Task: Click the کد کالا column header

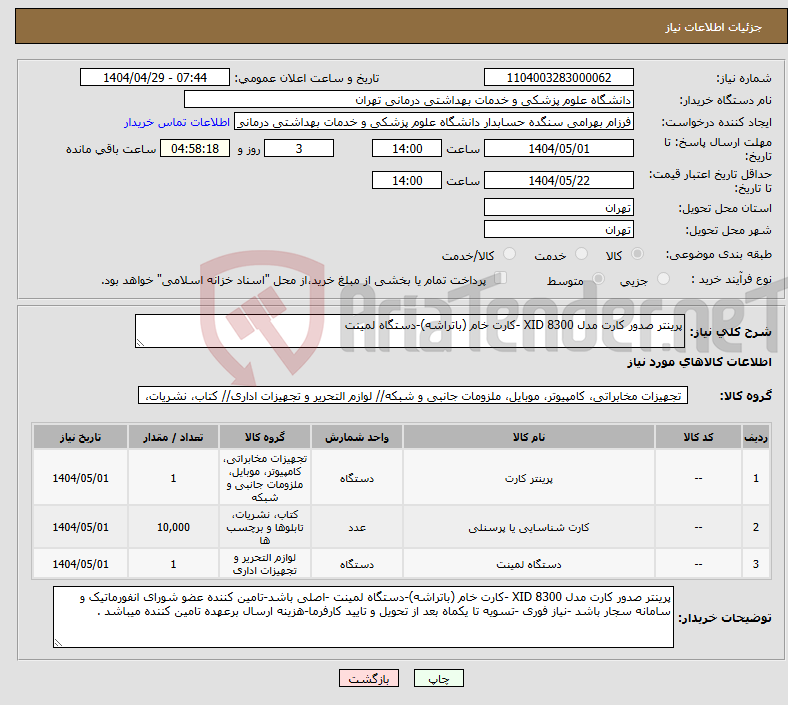Action: coord(698,437)
